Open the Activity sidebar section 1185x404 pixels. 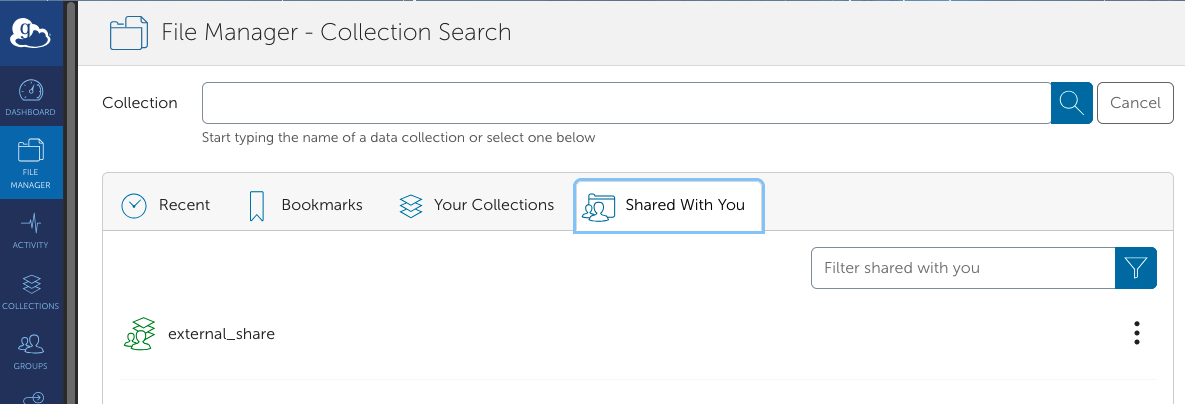pyautogui.click(x=31, y=230)
